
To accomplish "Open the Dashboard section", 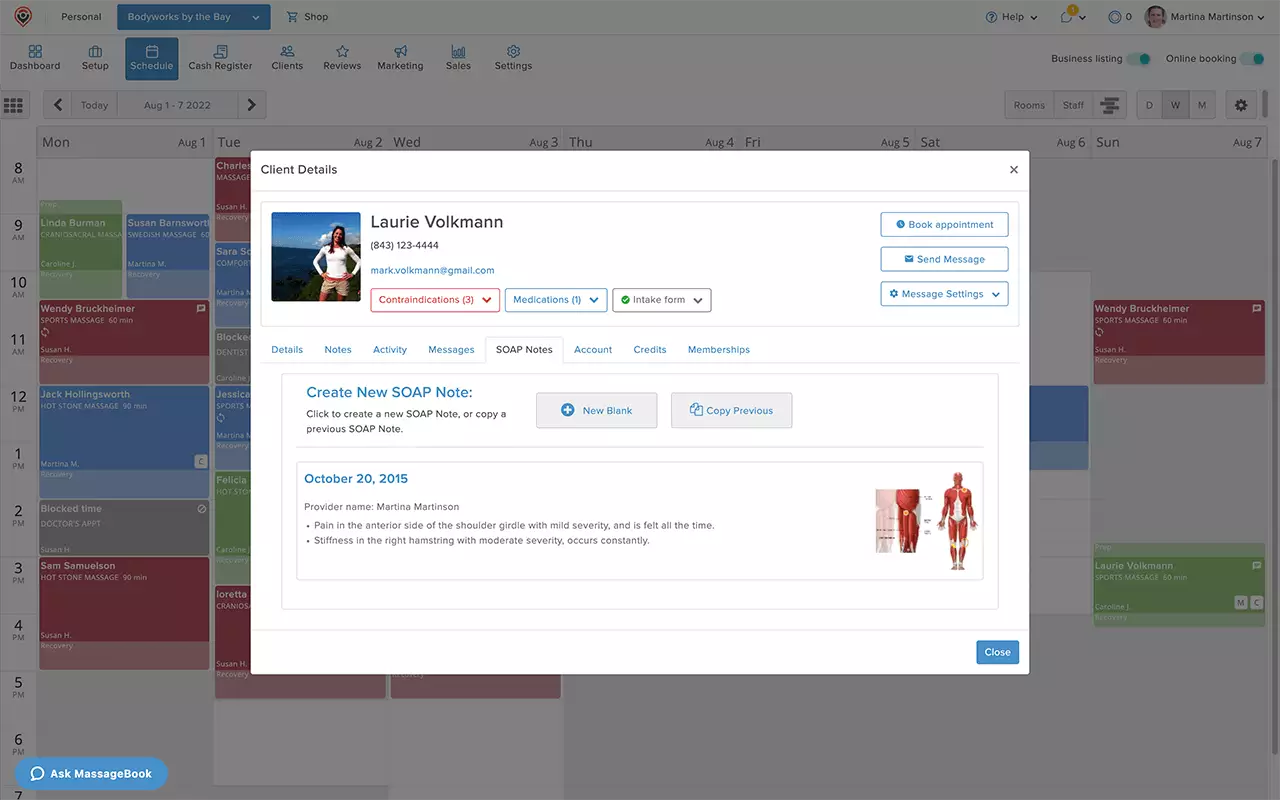I will point(34,56).
